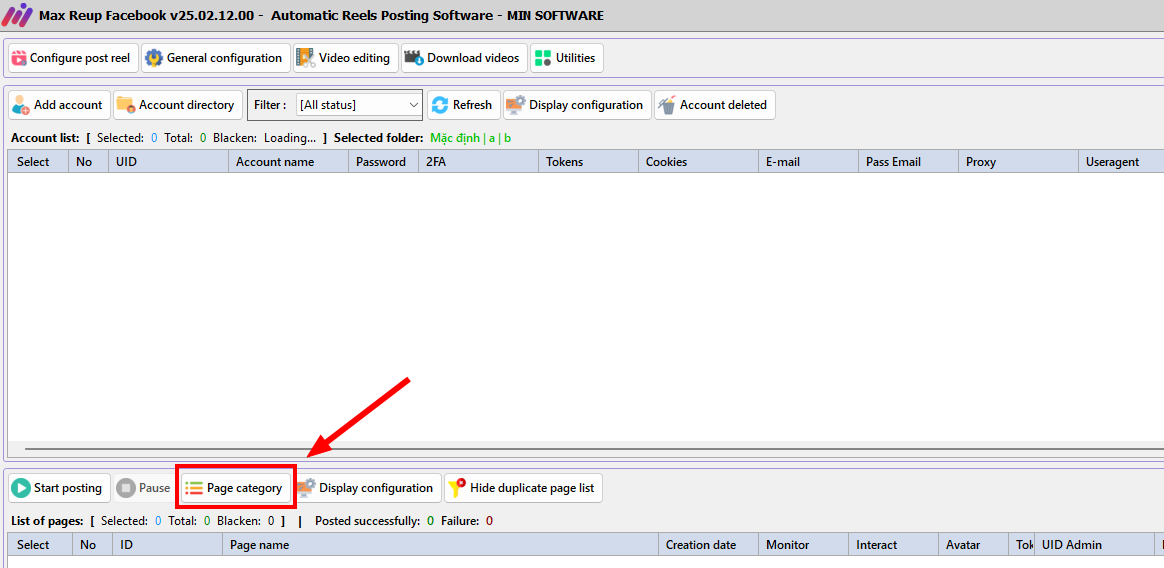Screen dimensions: 1164x568
Task: Click the Add account button
Action: point(59,105)
